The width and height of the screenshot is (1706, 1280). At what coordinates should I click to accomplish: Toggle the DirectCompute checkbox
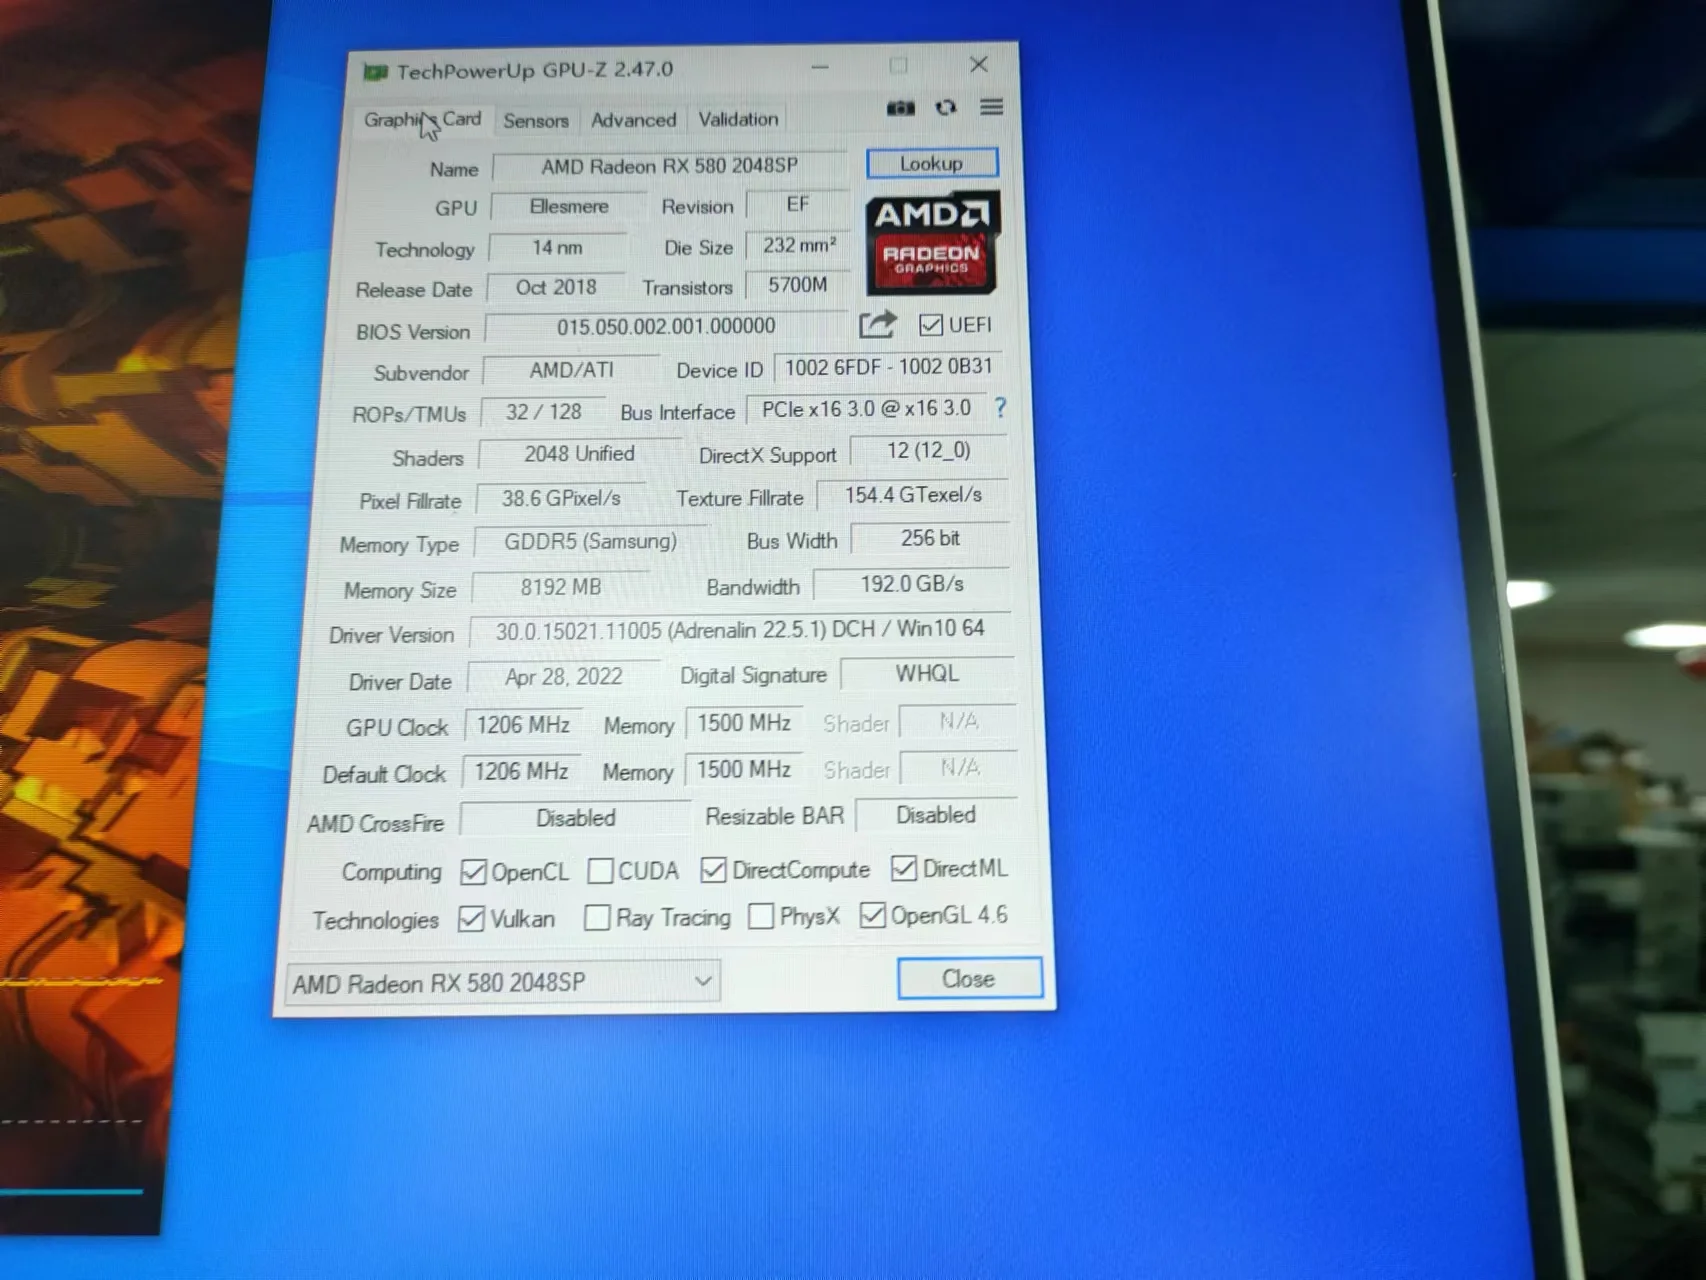tap(713, 870)
